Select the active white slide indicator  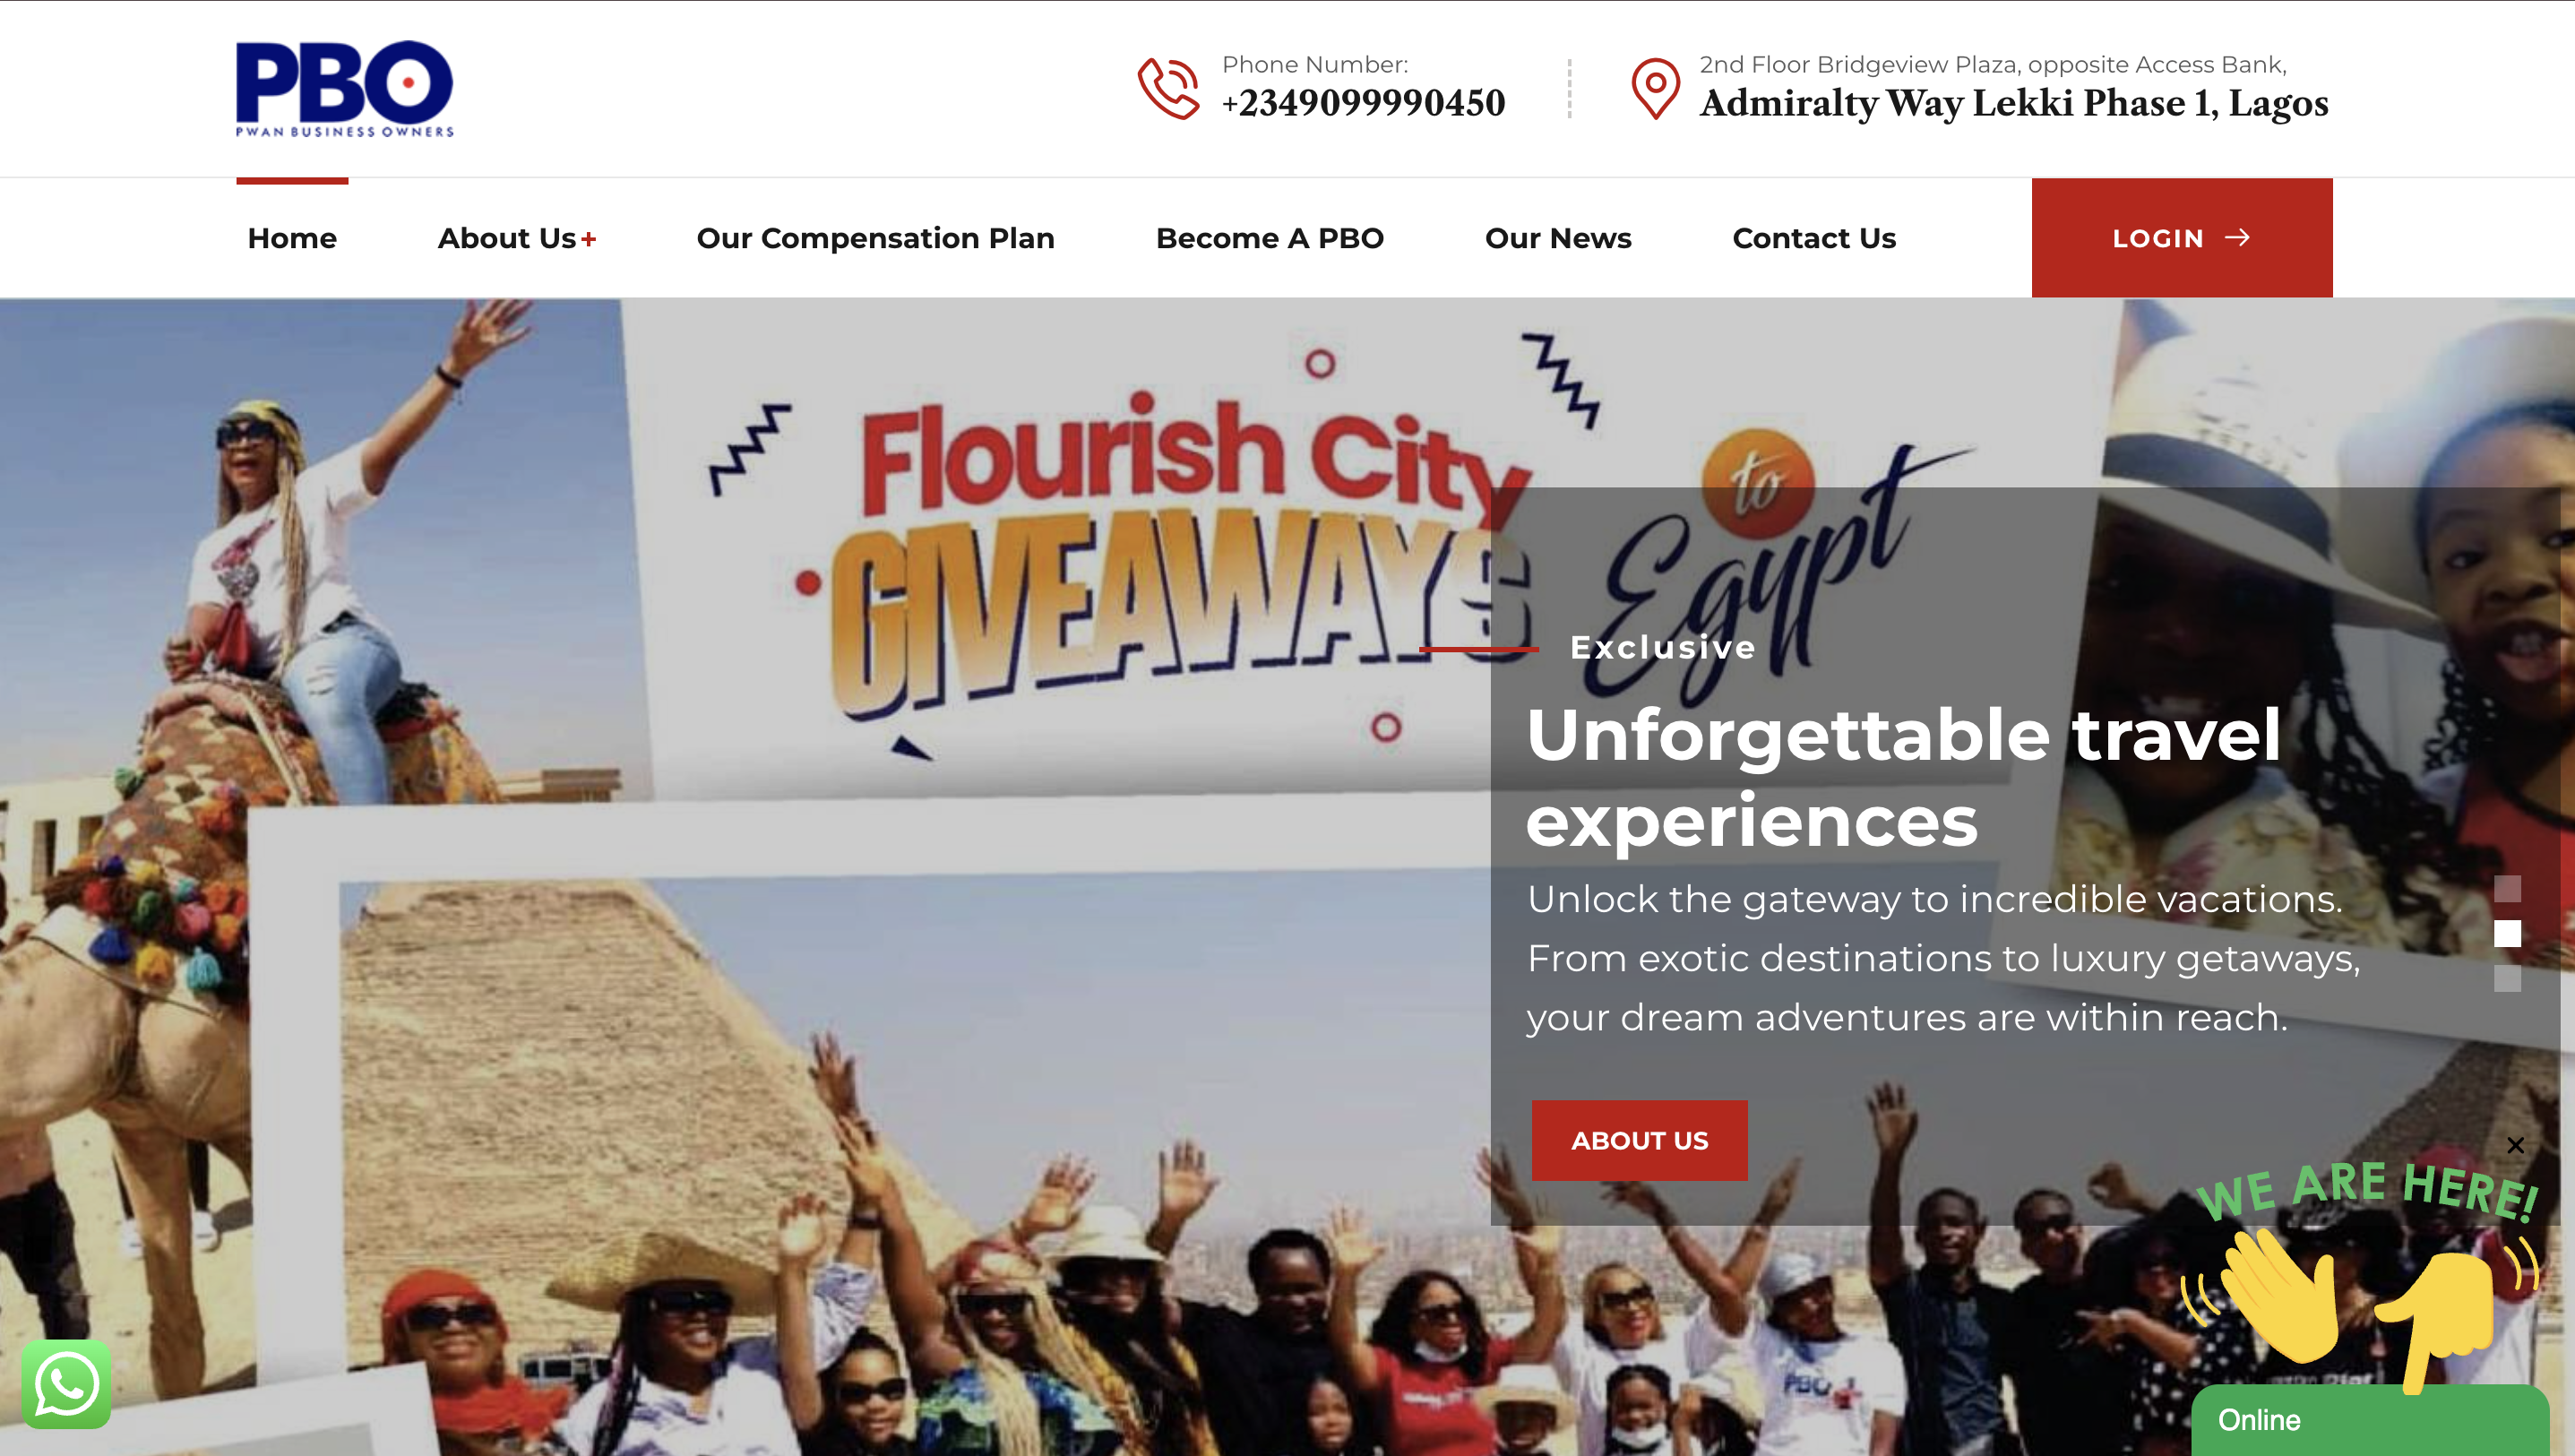click(2507, 933)
